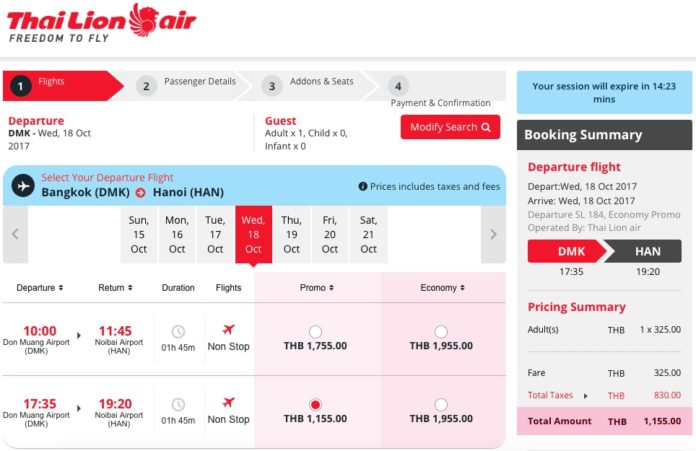Click the Addons & Seats step label

[x=321, y=81]
